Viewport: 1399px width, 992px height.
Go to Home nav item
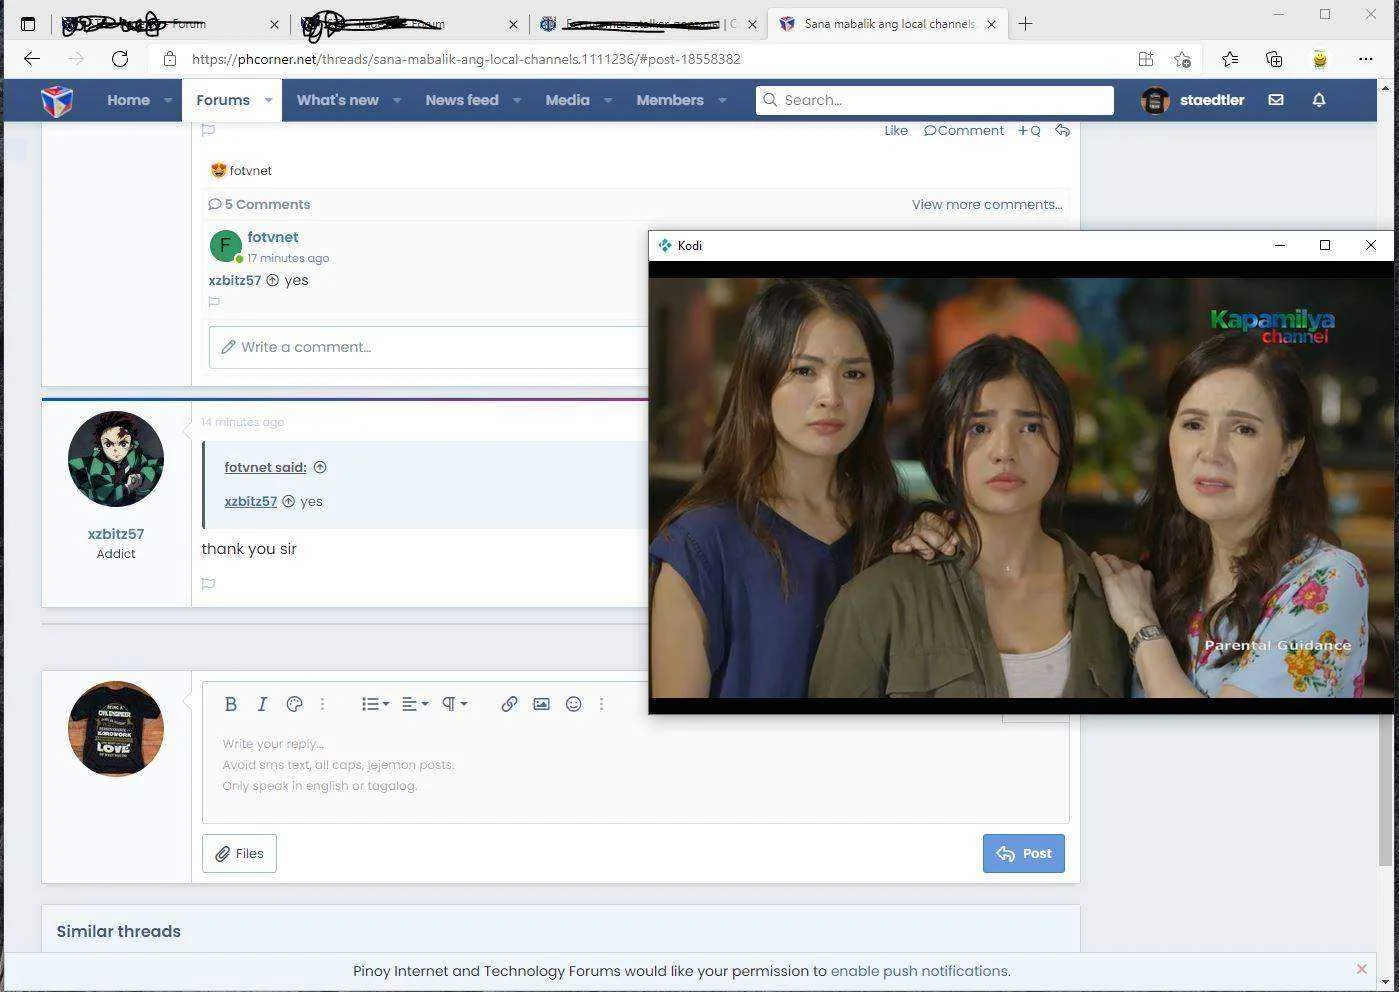(128, 100)
